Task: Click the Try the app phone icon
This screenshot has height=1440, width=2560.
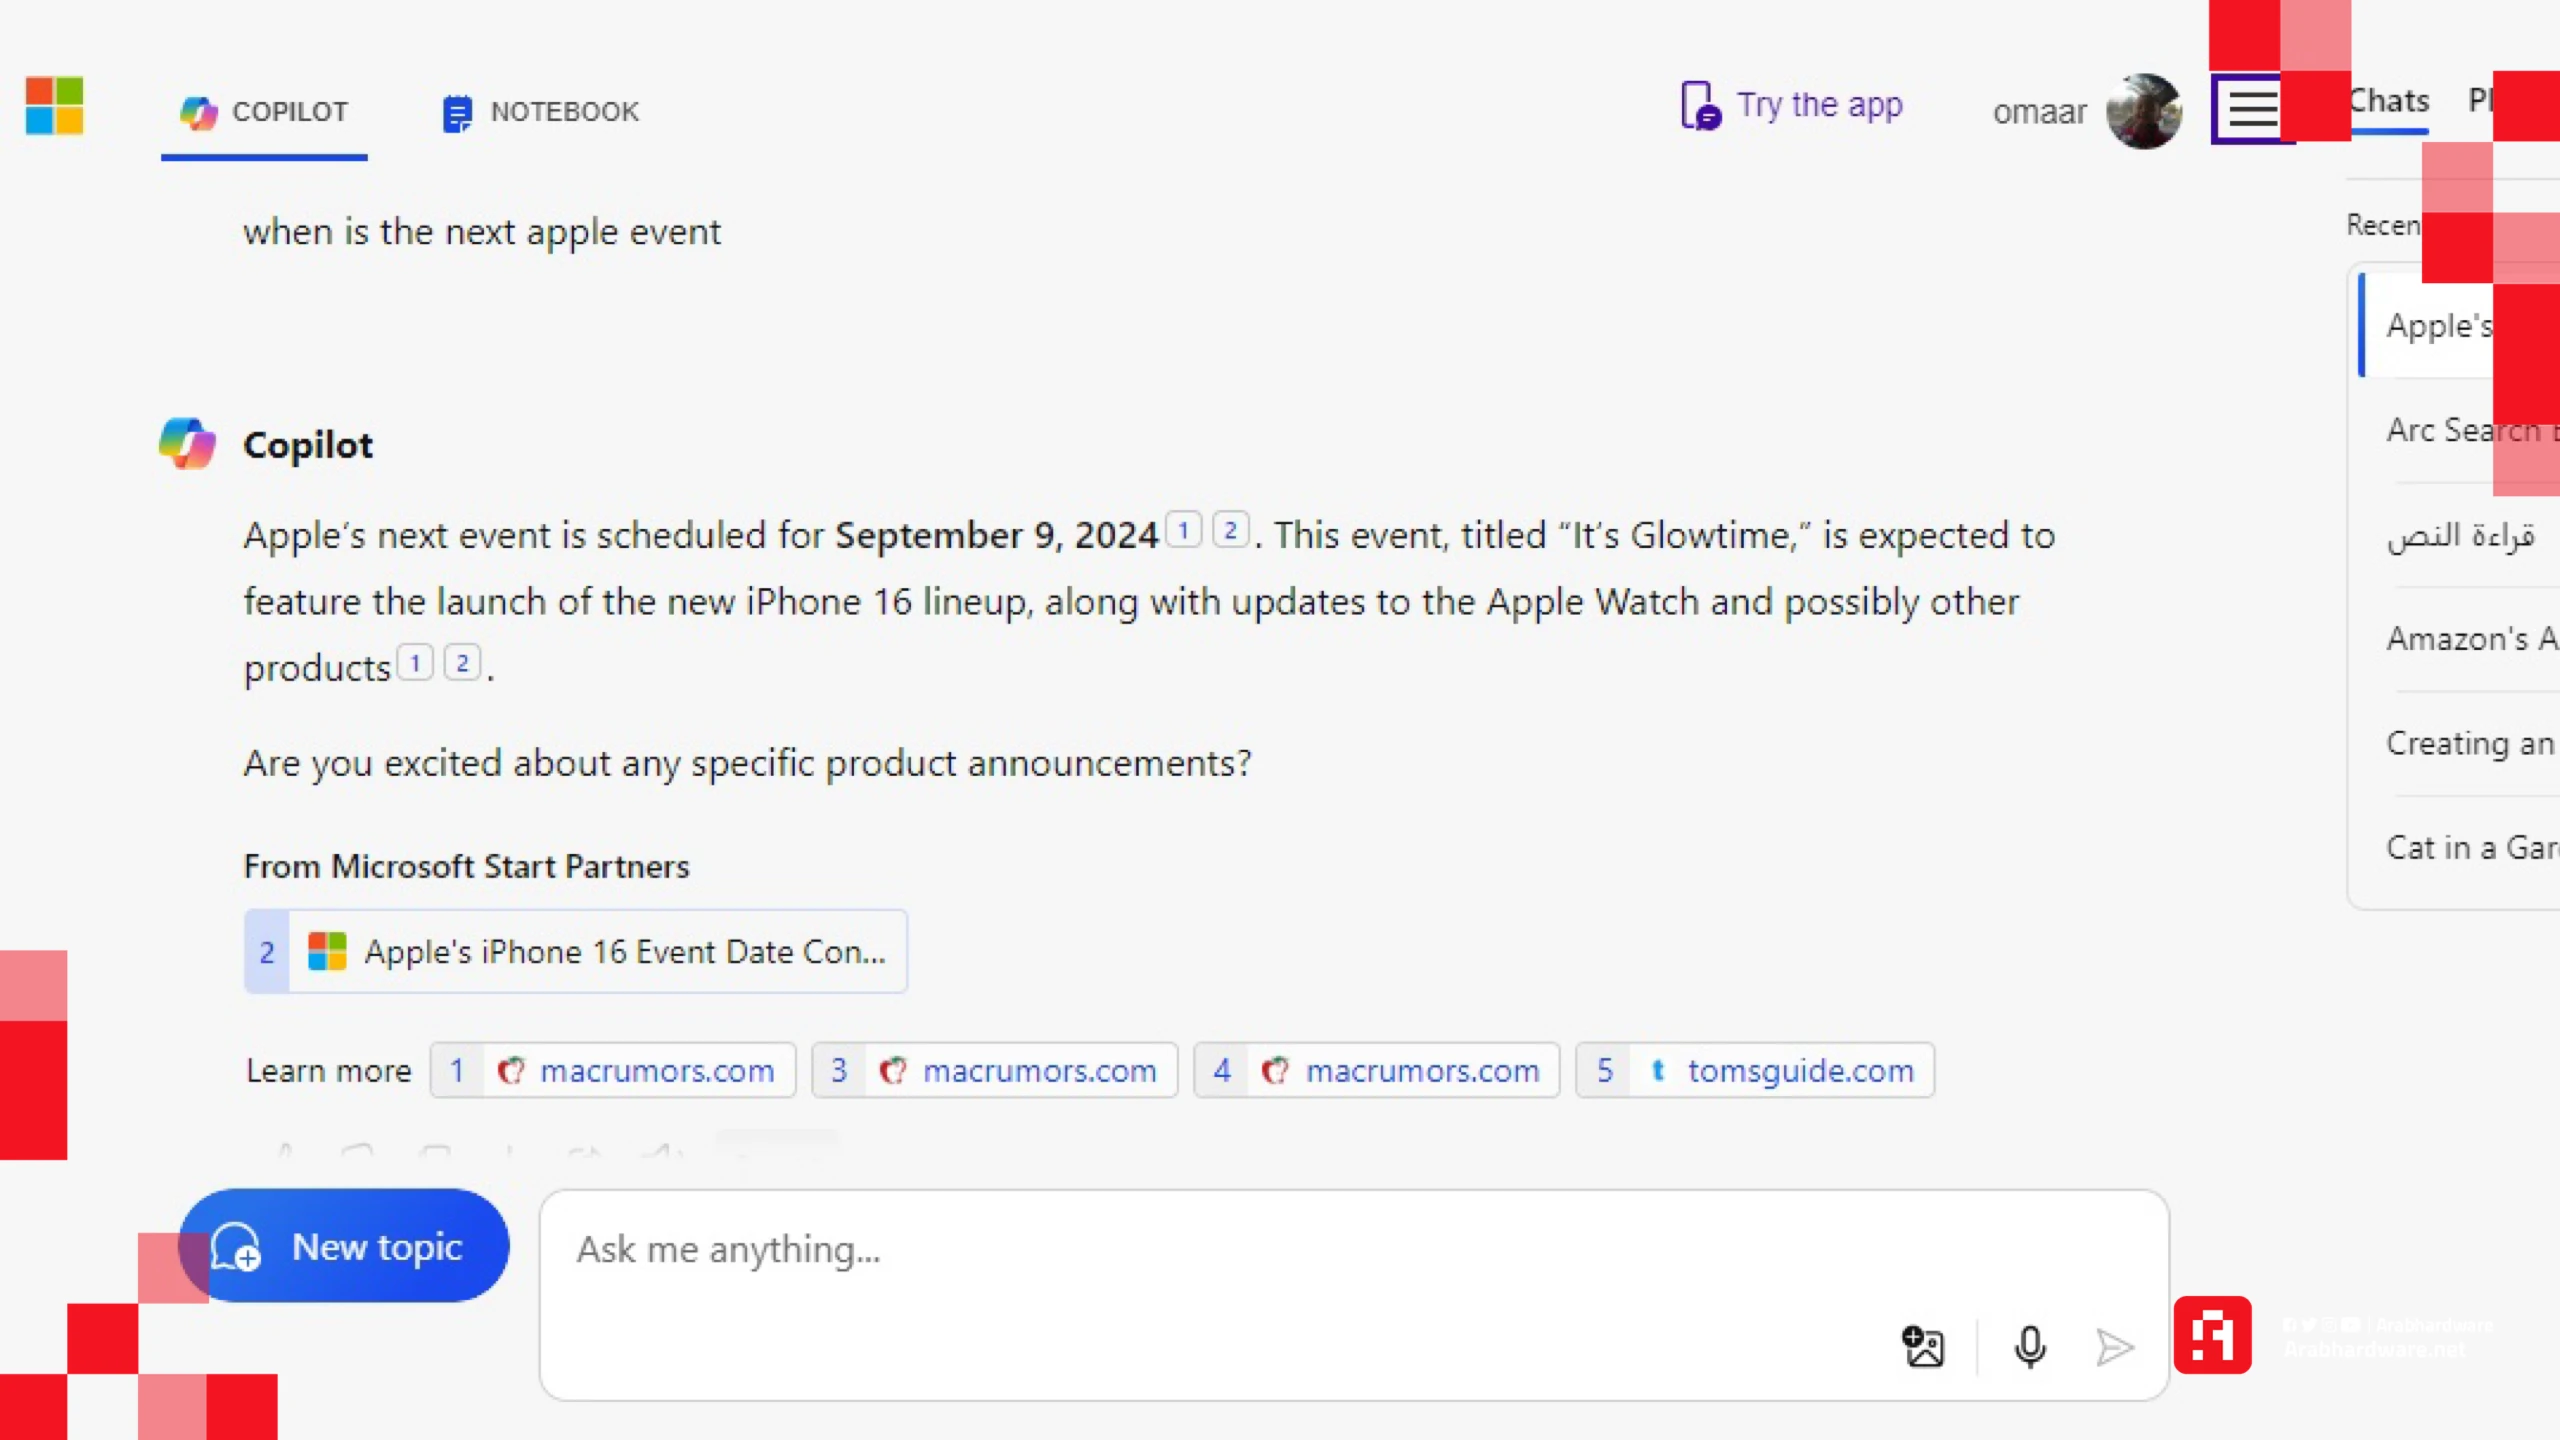Action: pos(1700,105)
